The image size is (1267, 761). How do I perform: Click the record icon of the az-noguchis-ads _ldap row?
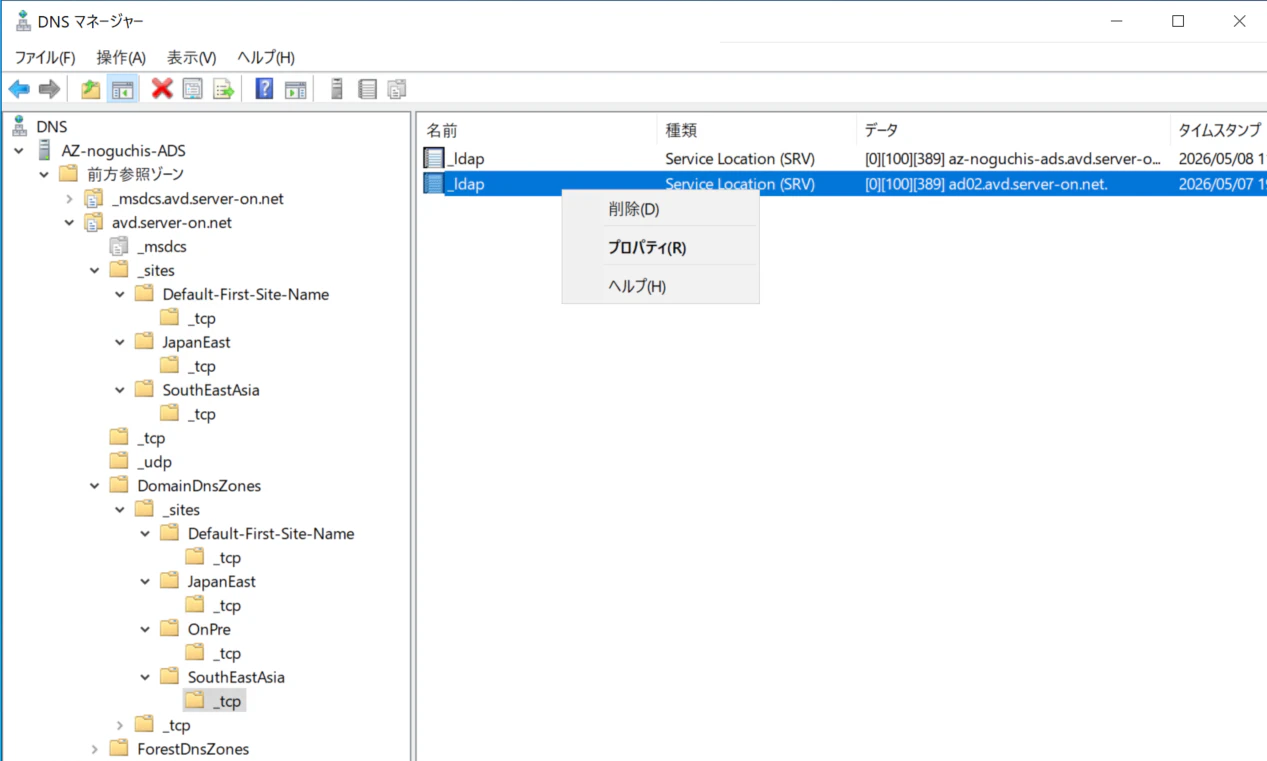tap(434, 158)
